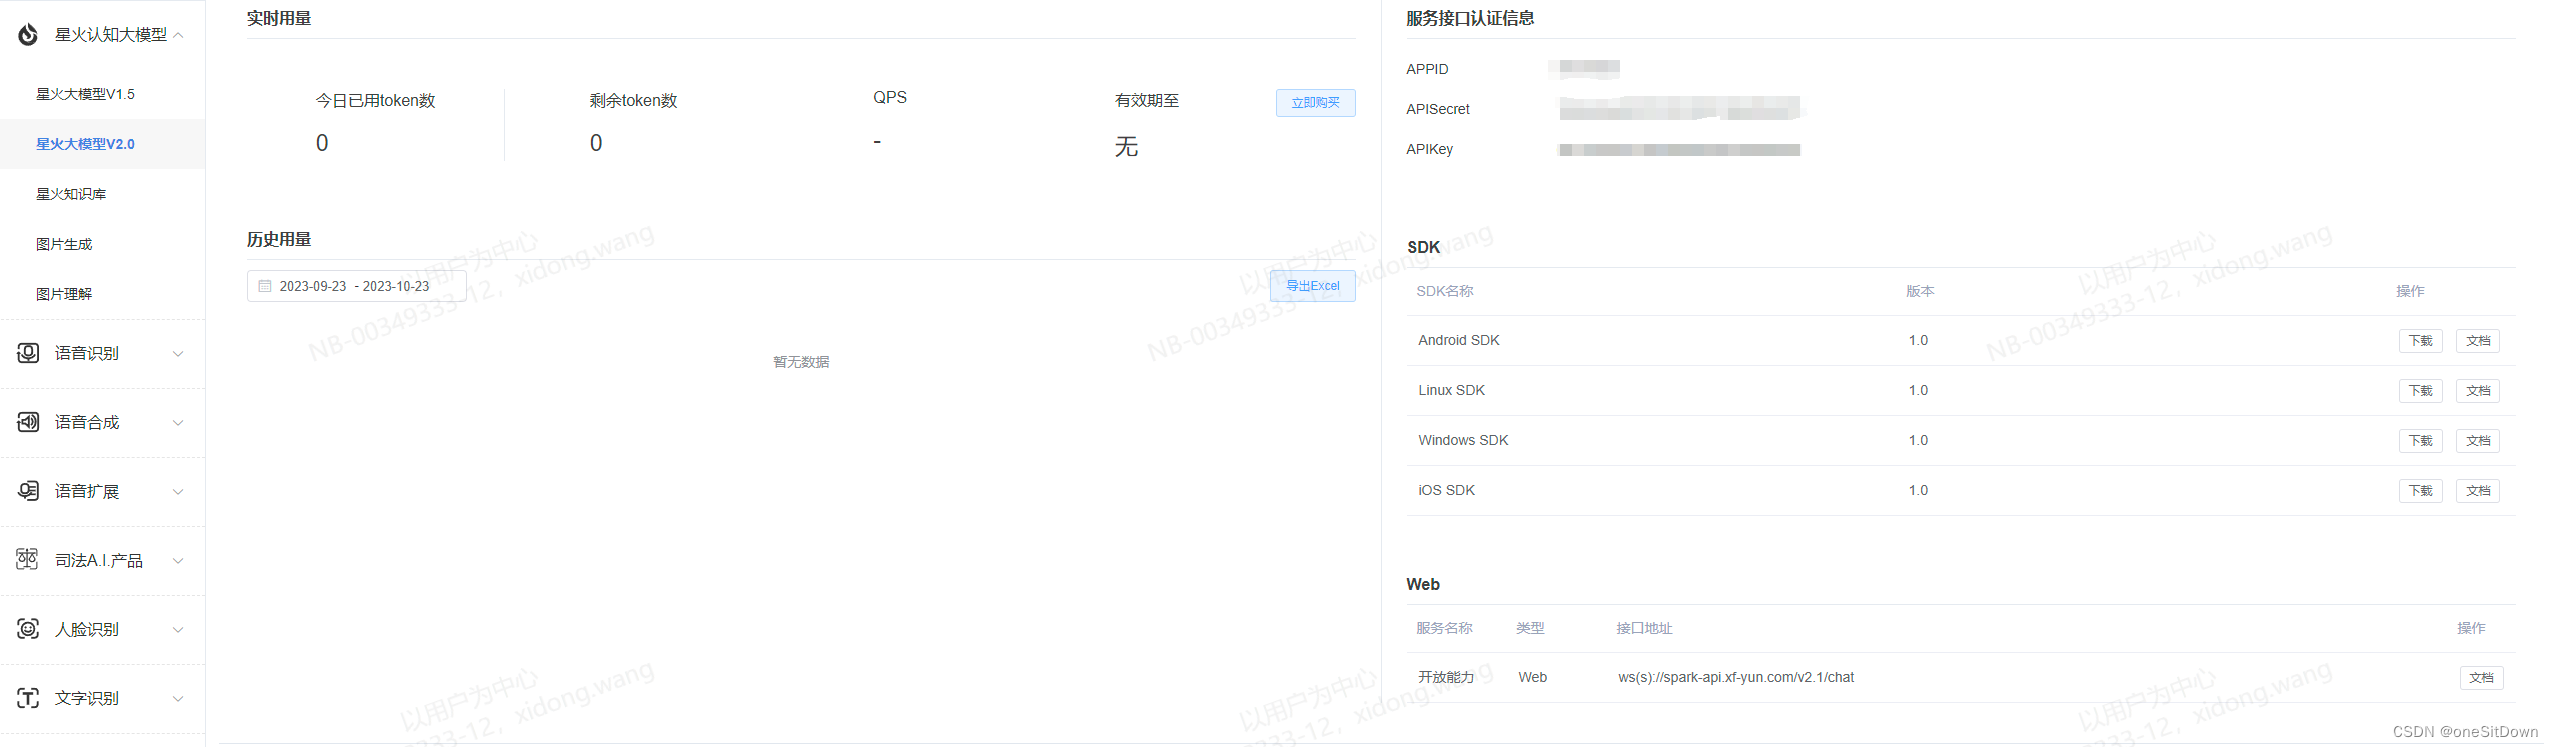
Task: Open the 语音识别 menu section
Action: 102,353
